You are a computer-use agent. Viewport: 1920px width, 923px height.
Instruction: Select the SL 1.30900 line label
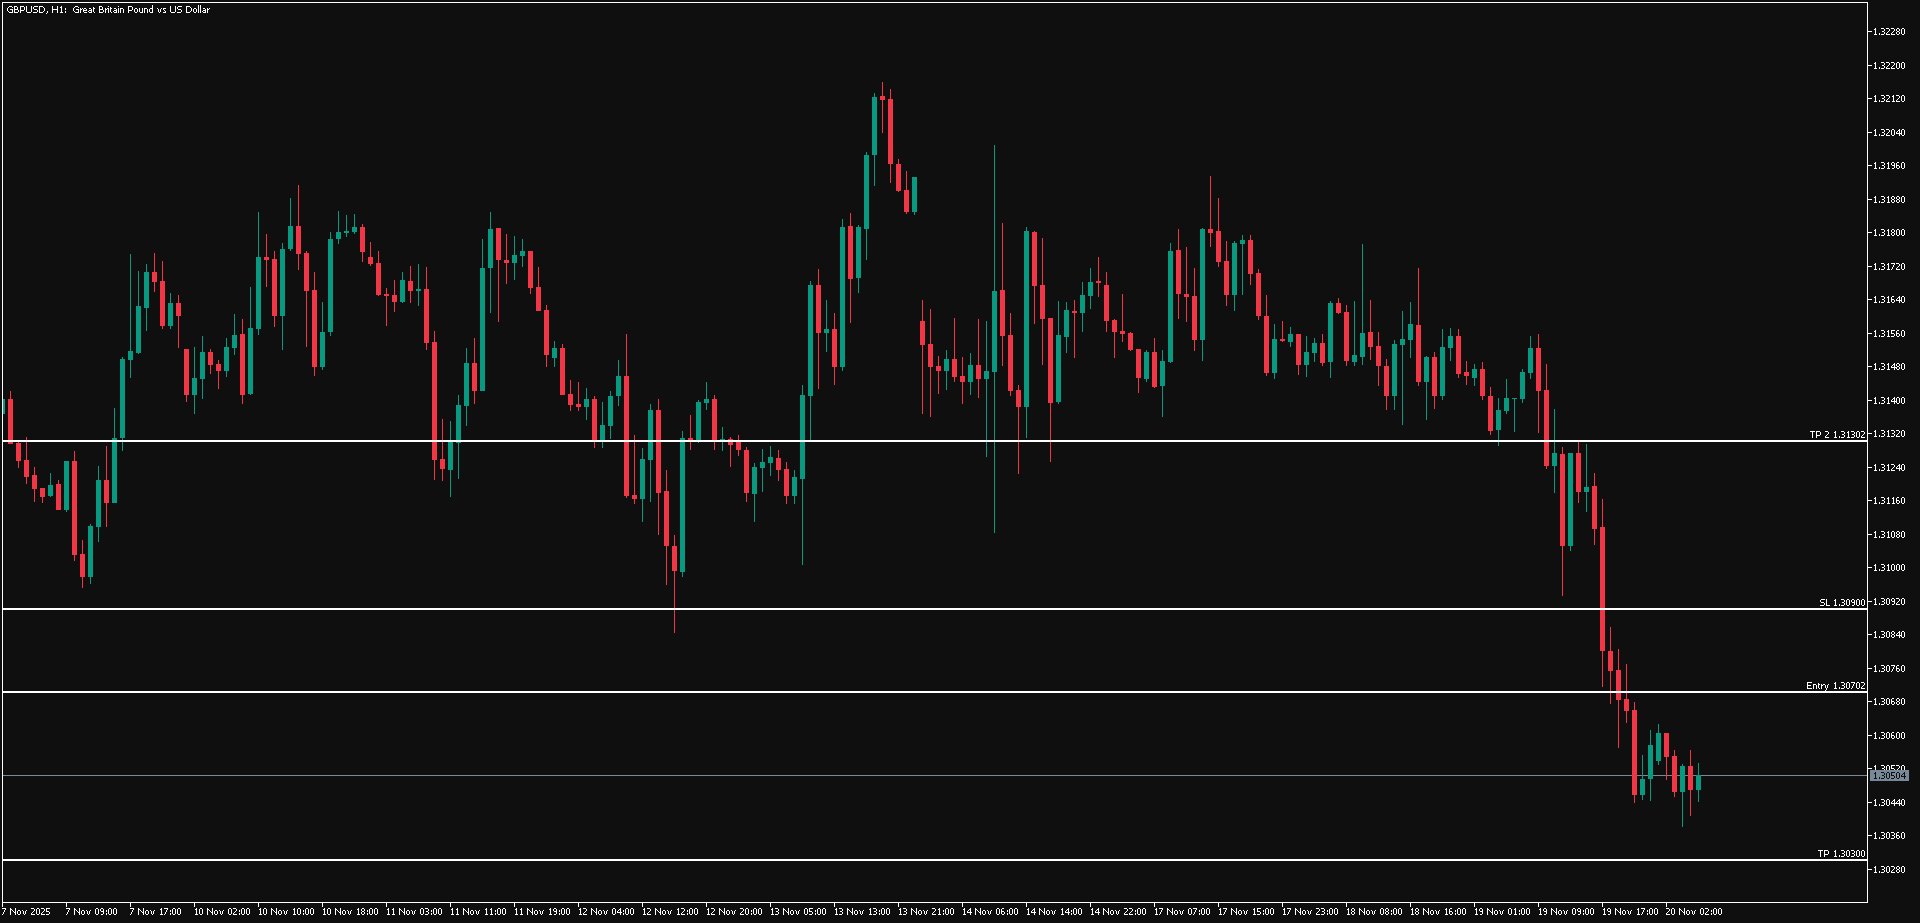(x=1842, y=603)
